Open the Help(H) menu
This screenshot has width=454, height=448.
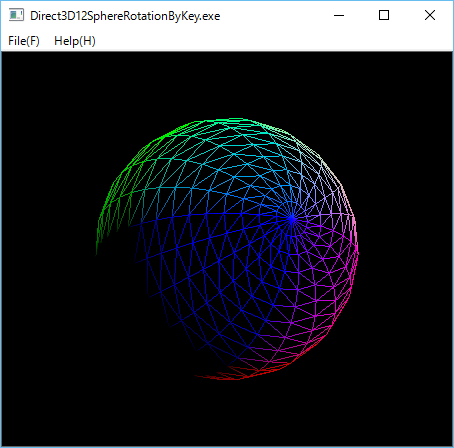(x=75, y=41)
